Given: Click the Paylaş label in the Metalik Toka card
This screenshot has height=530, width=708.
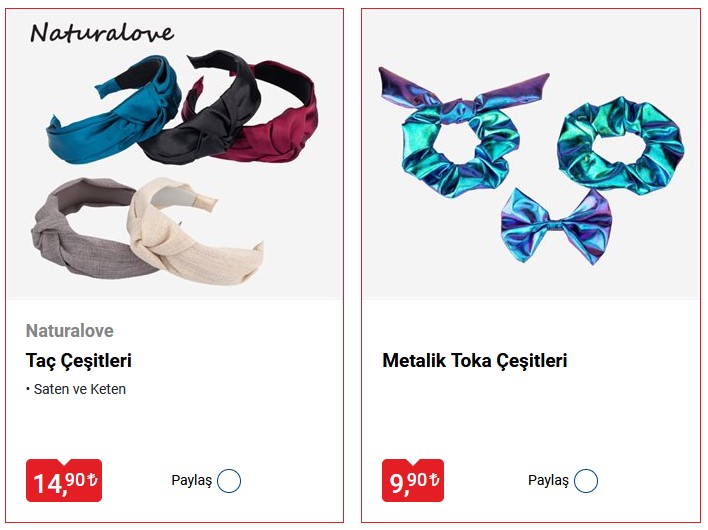Looking at the screenshot, I should tap(548, 480).
